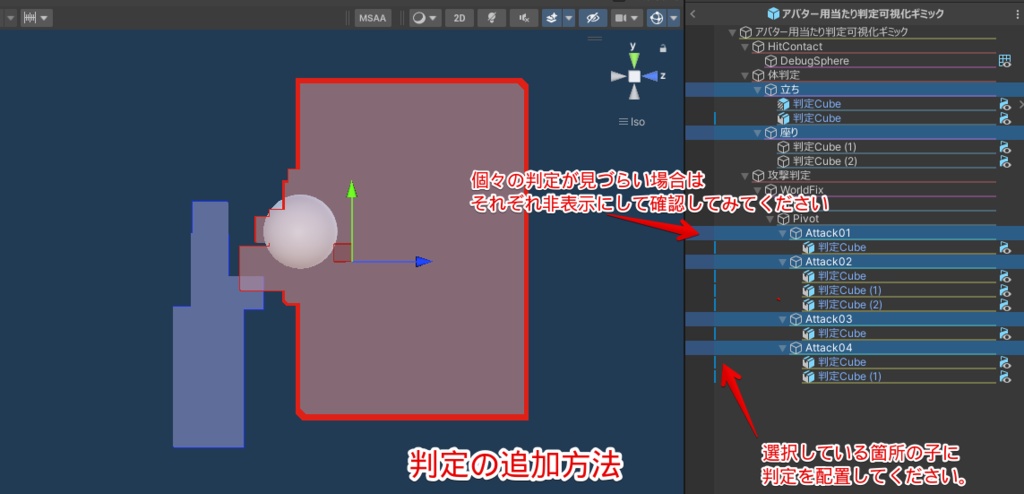Select the 立ち object row
Screen dimensions: 1024x494
854,90
